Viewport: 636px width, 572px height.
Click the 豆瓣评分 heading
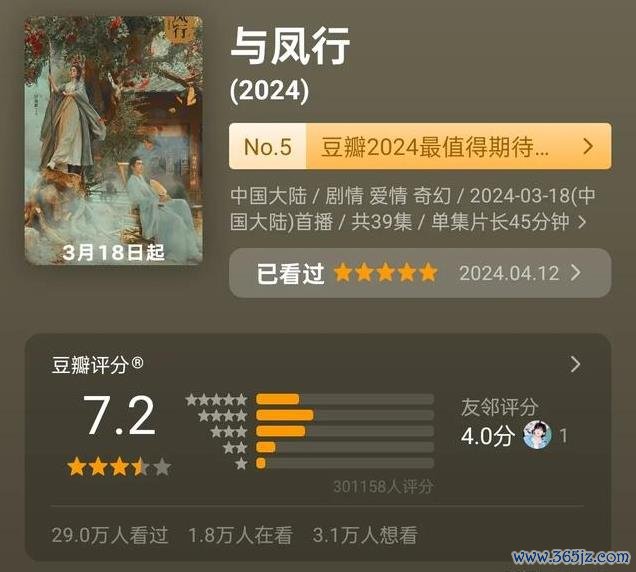click(x=97, y=365)
